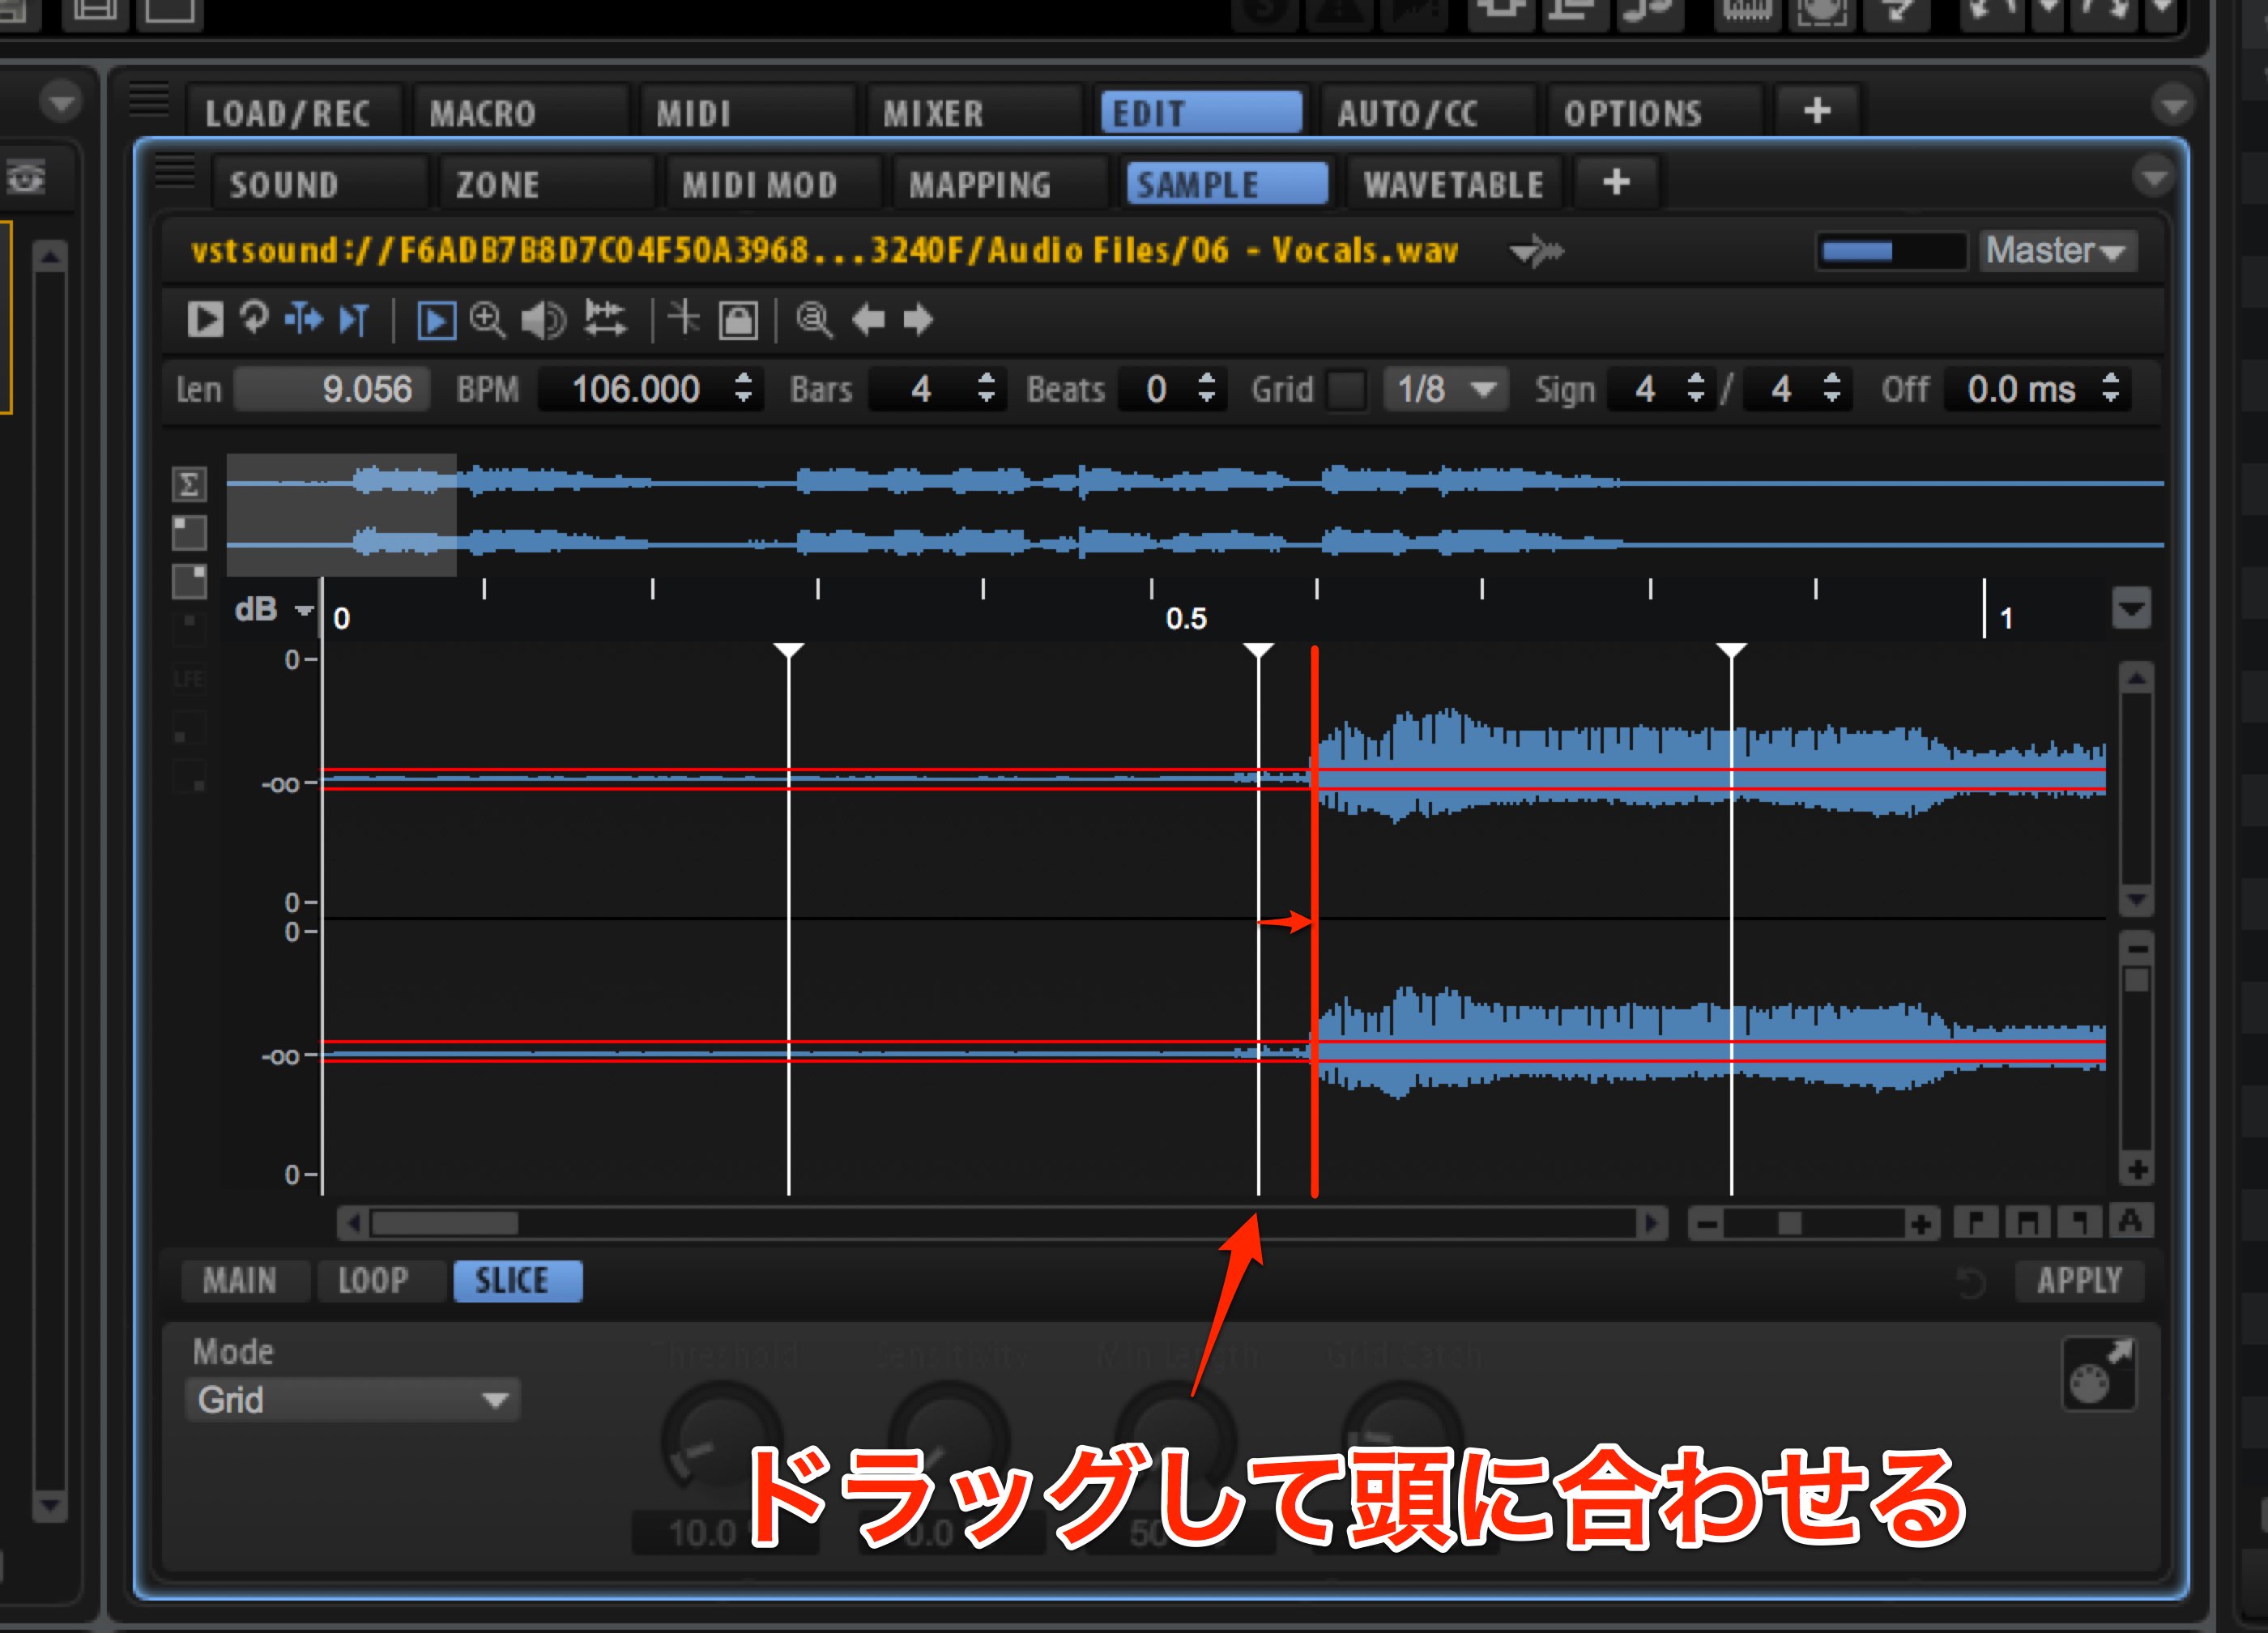Click the left arrow previous icon
The height and width of the screenshot is (1633, 2268).
point(868,320)
